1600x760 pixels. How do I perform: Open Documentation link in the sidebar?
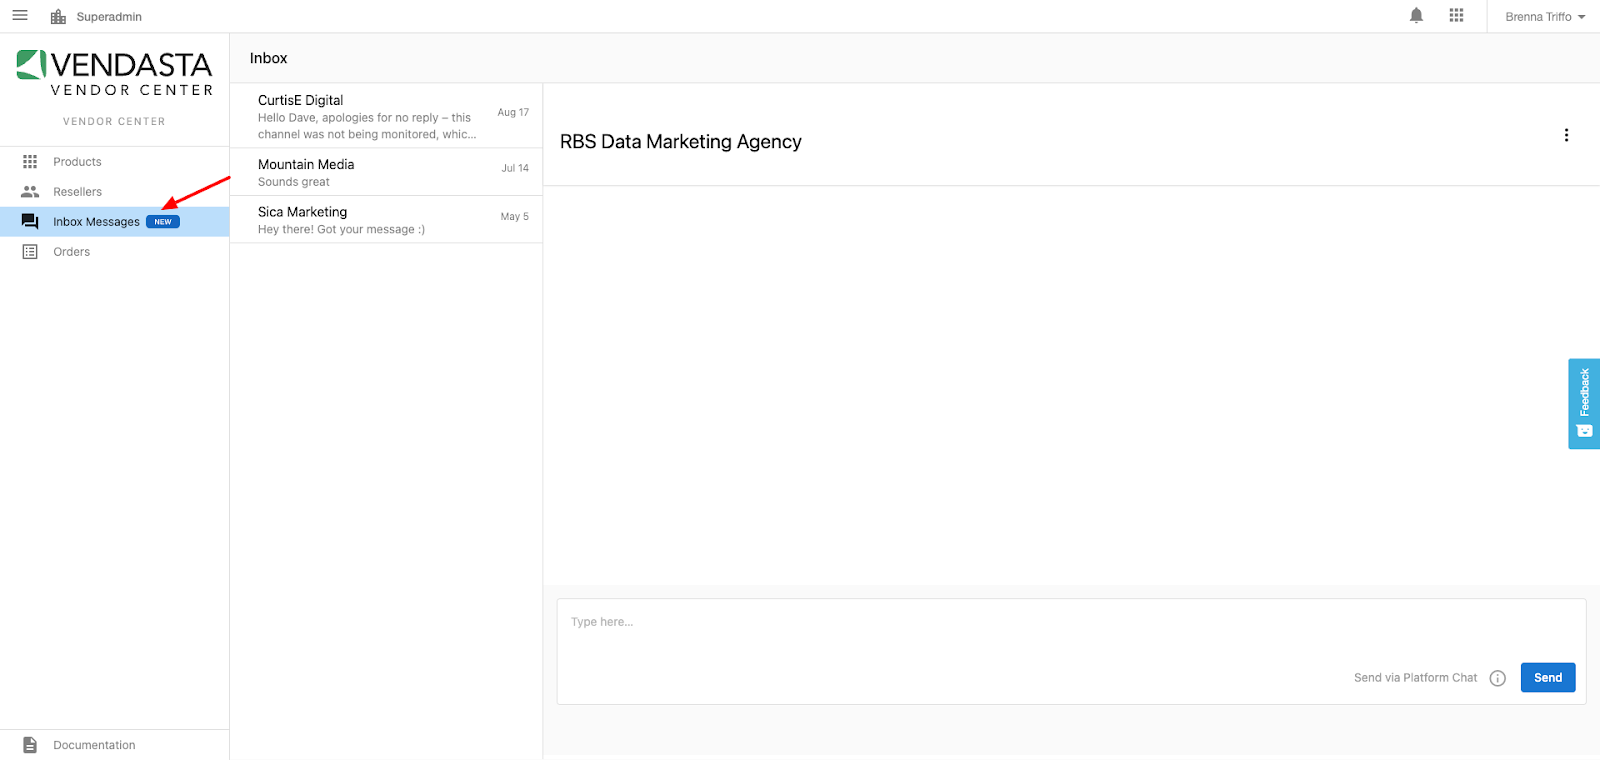(115, 745)
